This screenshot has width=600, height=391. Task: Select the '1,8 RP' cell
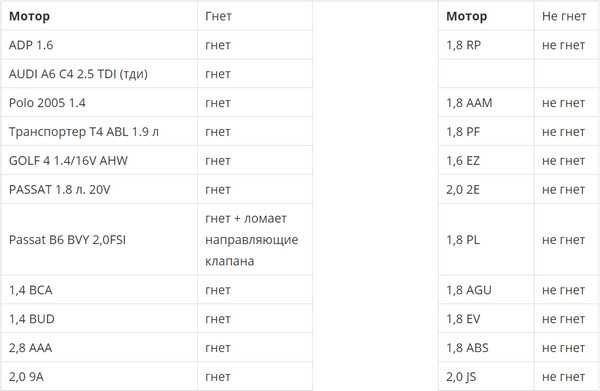[x=486, y=45]
